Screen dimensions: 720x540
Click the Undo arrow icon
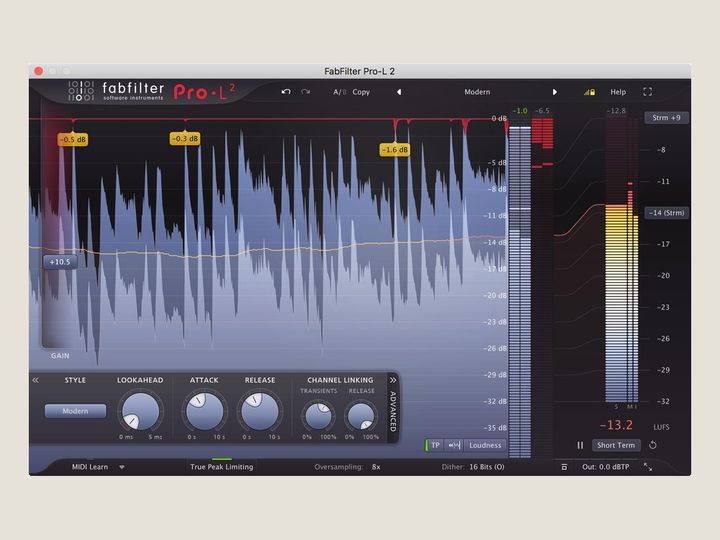click(286, 92)
